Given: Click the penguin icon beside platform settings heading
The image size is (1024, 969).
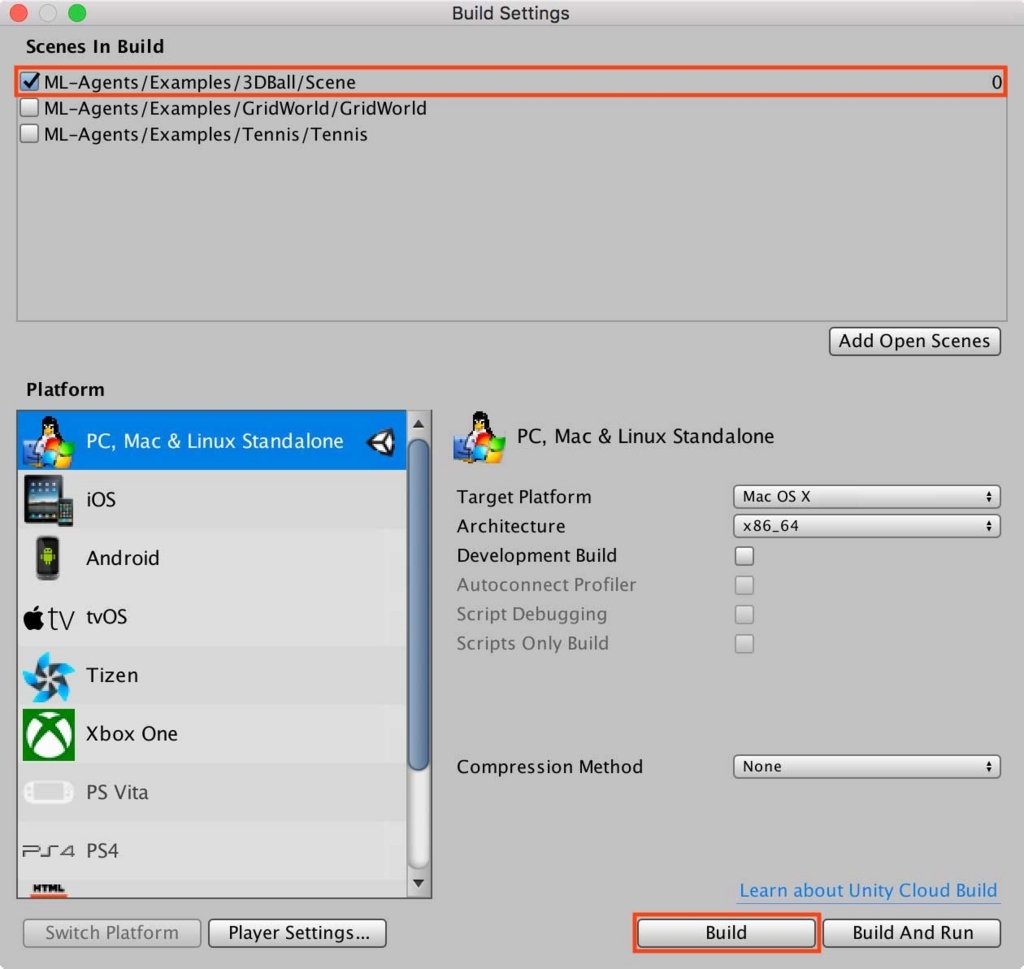Looking at the screenshot, I should 479,437.
